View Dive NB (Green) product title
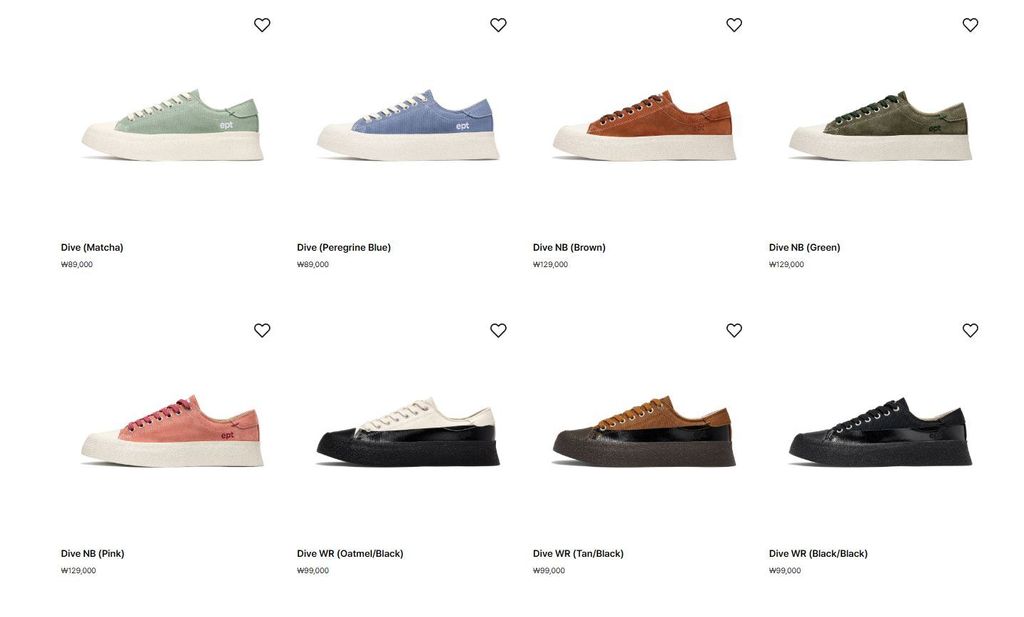Image resolution: width=1024 pixels, height=617 pixels. [x=805, y=247]
